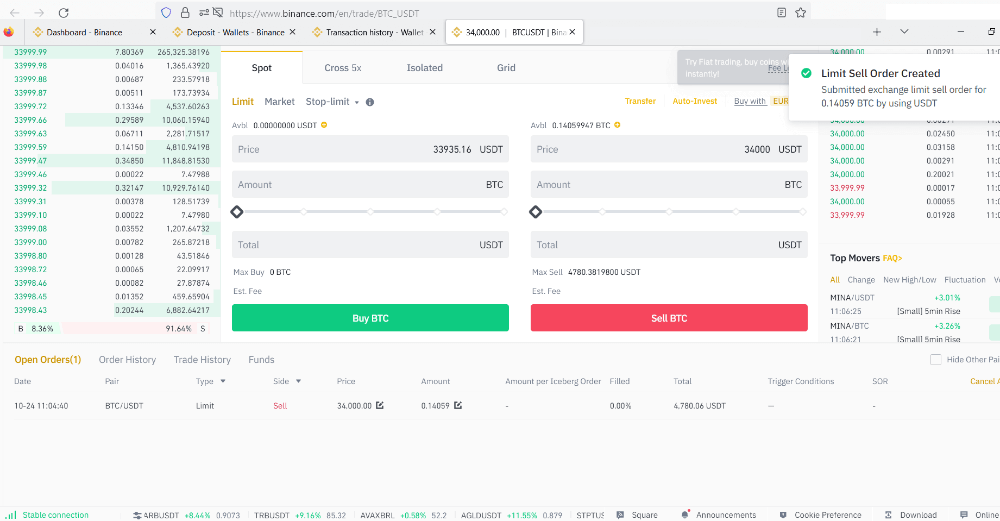The width and height of the screenshot is (1000, 521).
Task: Click the Stable connection signal icon
Action: click(x=11, y=515)
